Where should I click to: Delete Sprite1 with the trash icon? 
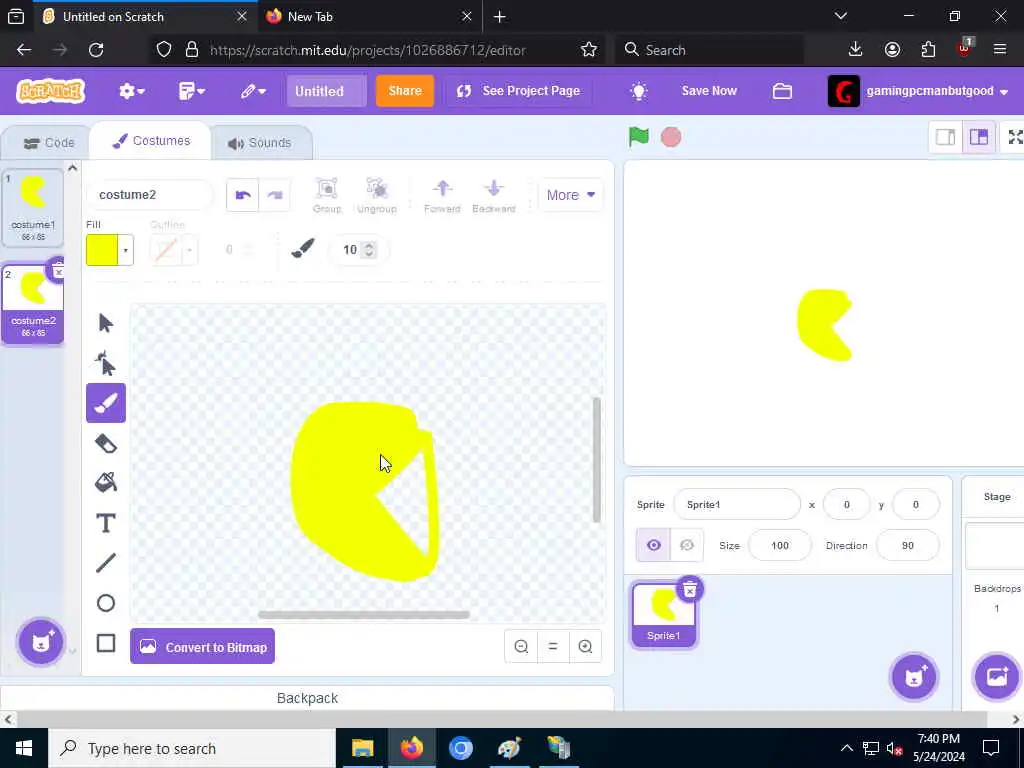[x=690, y=590]
